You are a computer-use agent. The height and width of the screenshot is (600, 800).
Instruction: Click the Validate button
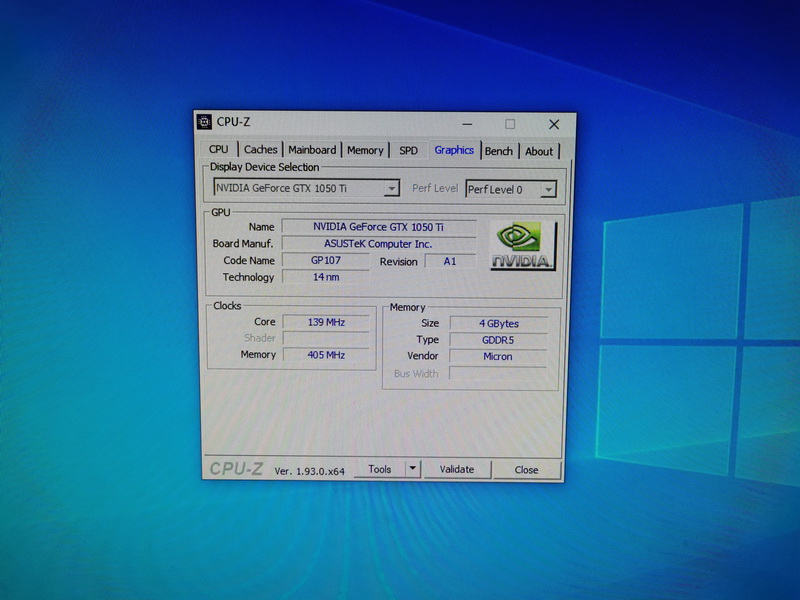click(457, 469)
